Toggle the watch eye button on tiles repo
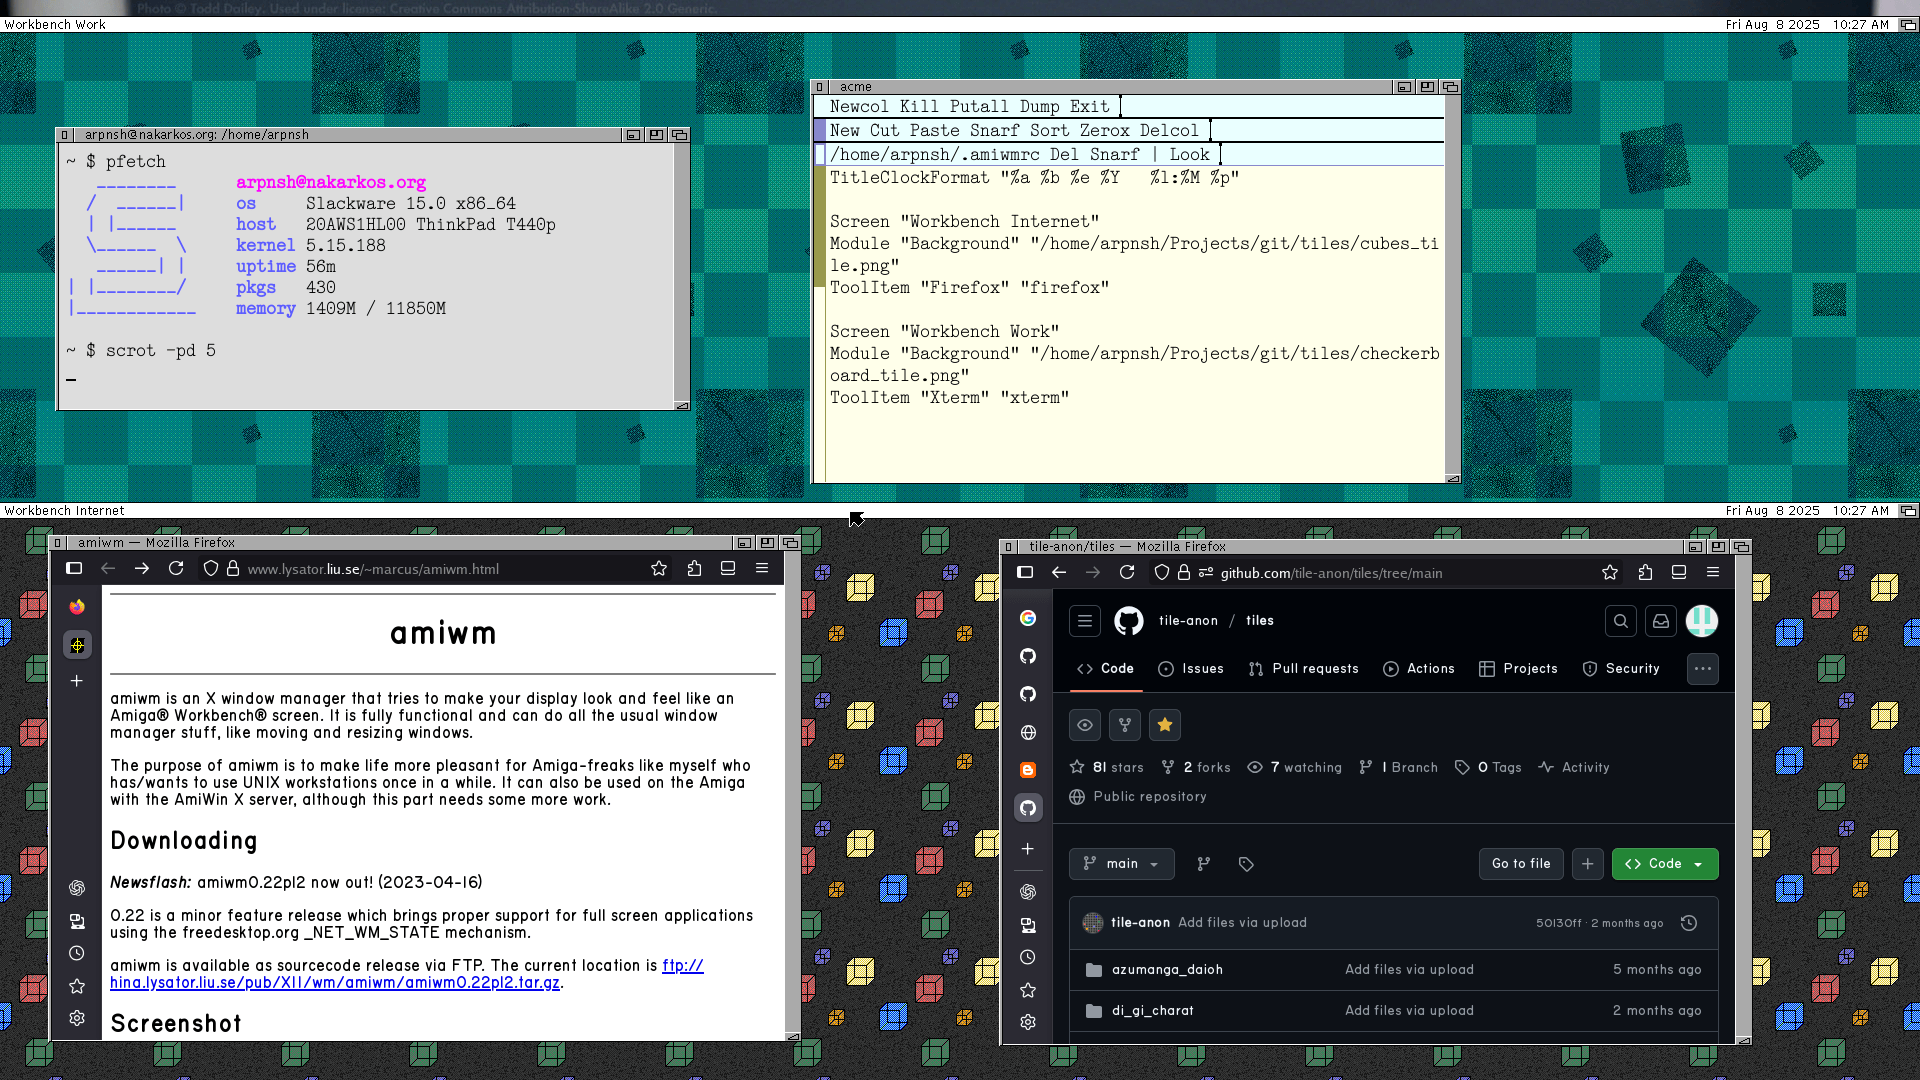The width and height of the screenshot is (1920, 1080). (1085, 725)
